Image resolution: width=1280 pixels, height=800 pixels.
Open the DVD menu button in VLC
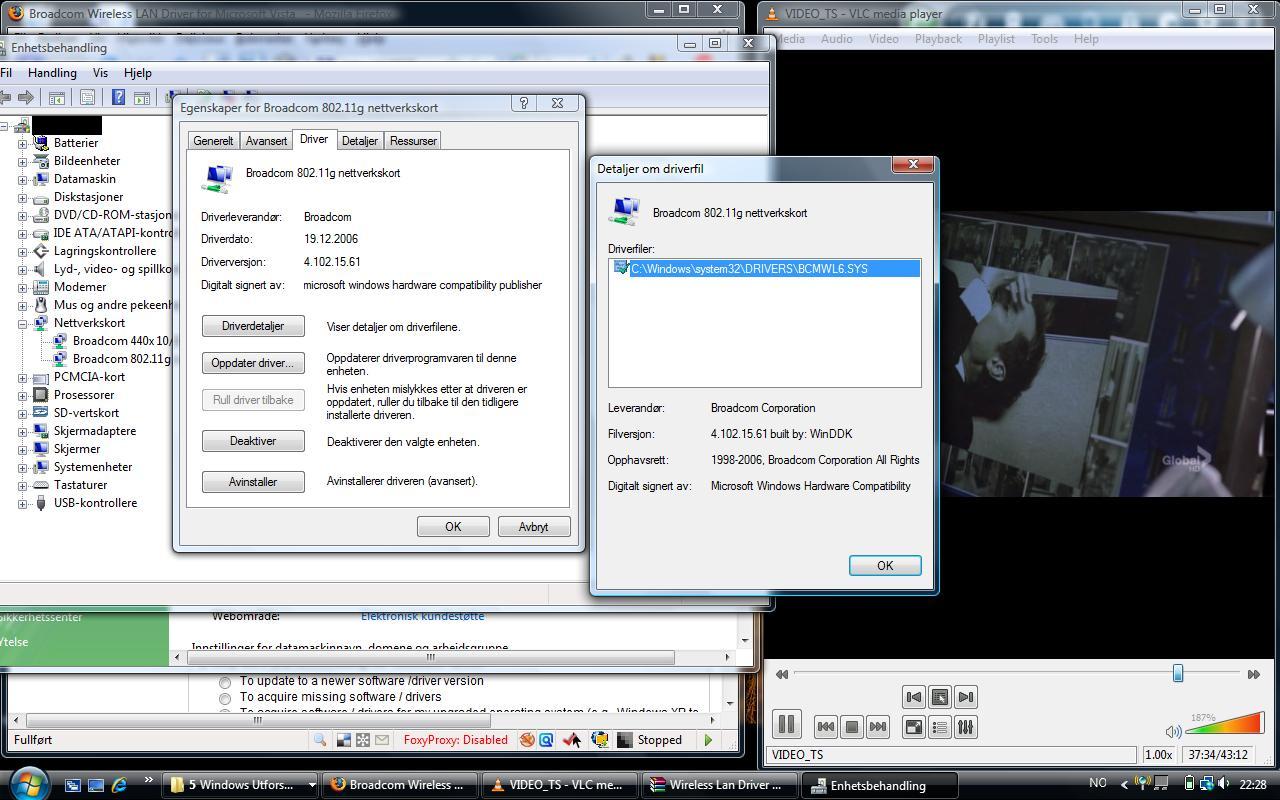(940, 697)
